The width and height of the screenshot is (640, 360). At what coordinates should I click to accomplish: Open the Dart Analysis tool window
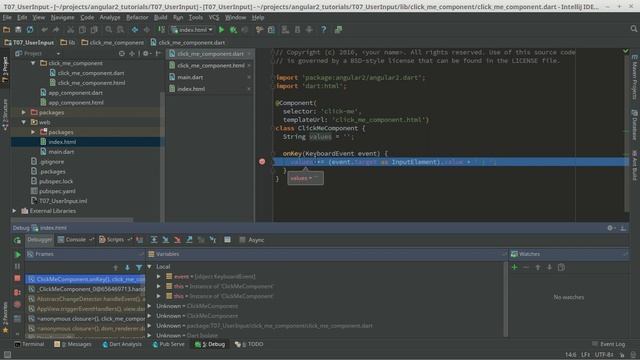[122, 344]
